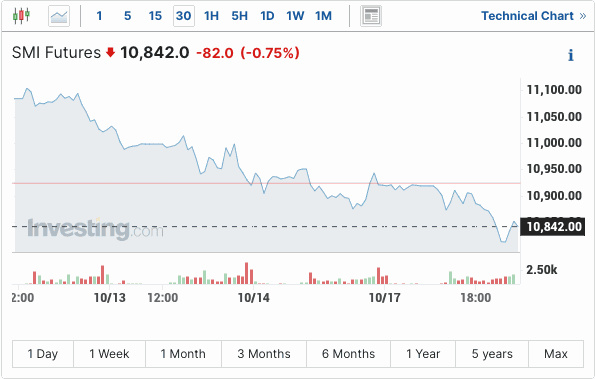Viewport: 595px width, 379px height.
Task: Choose the 15 minute interval
Action: tap(155, 16)
